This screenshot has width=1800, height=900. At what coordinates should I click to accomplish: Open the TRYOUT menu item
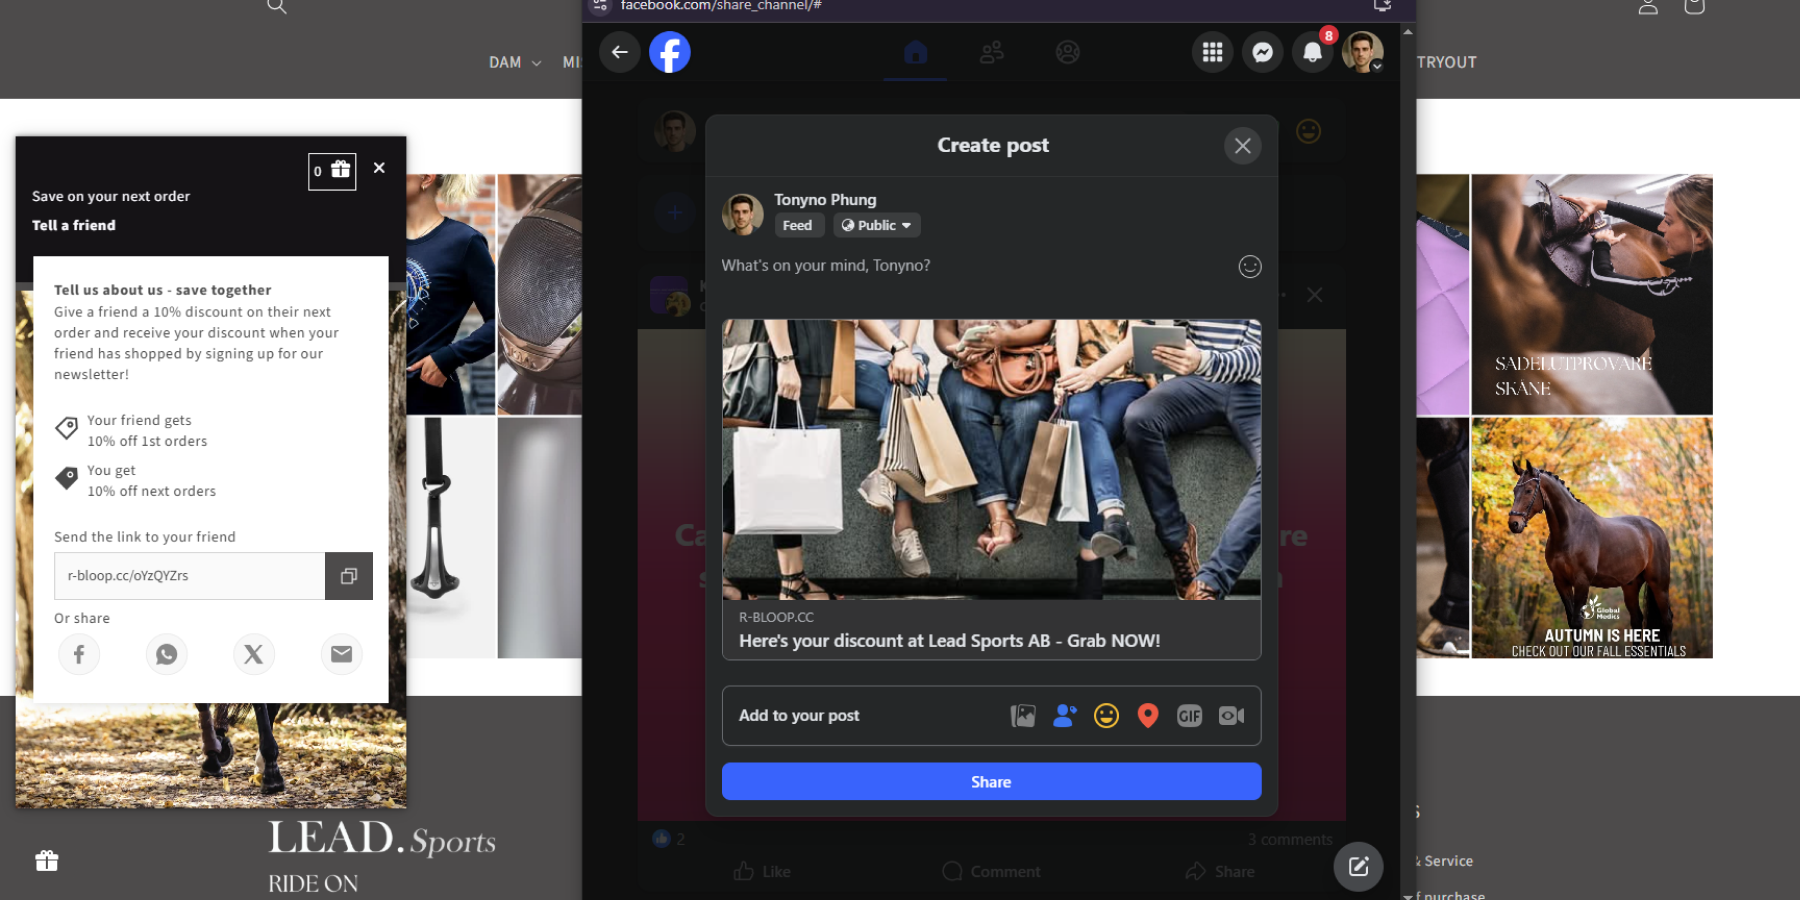(1446, 62)
